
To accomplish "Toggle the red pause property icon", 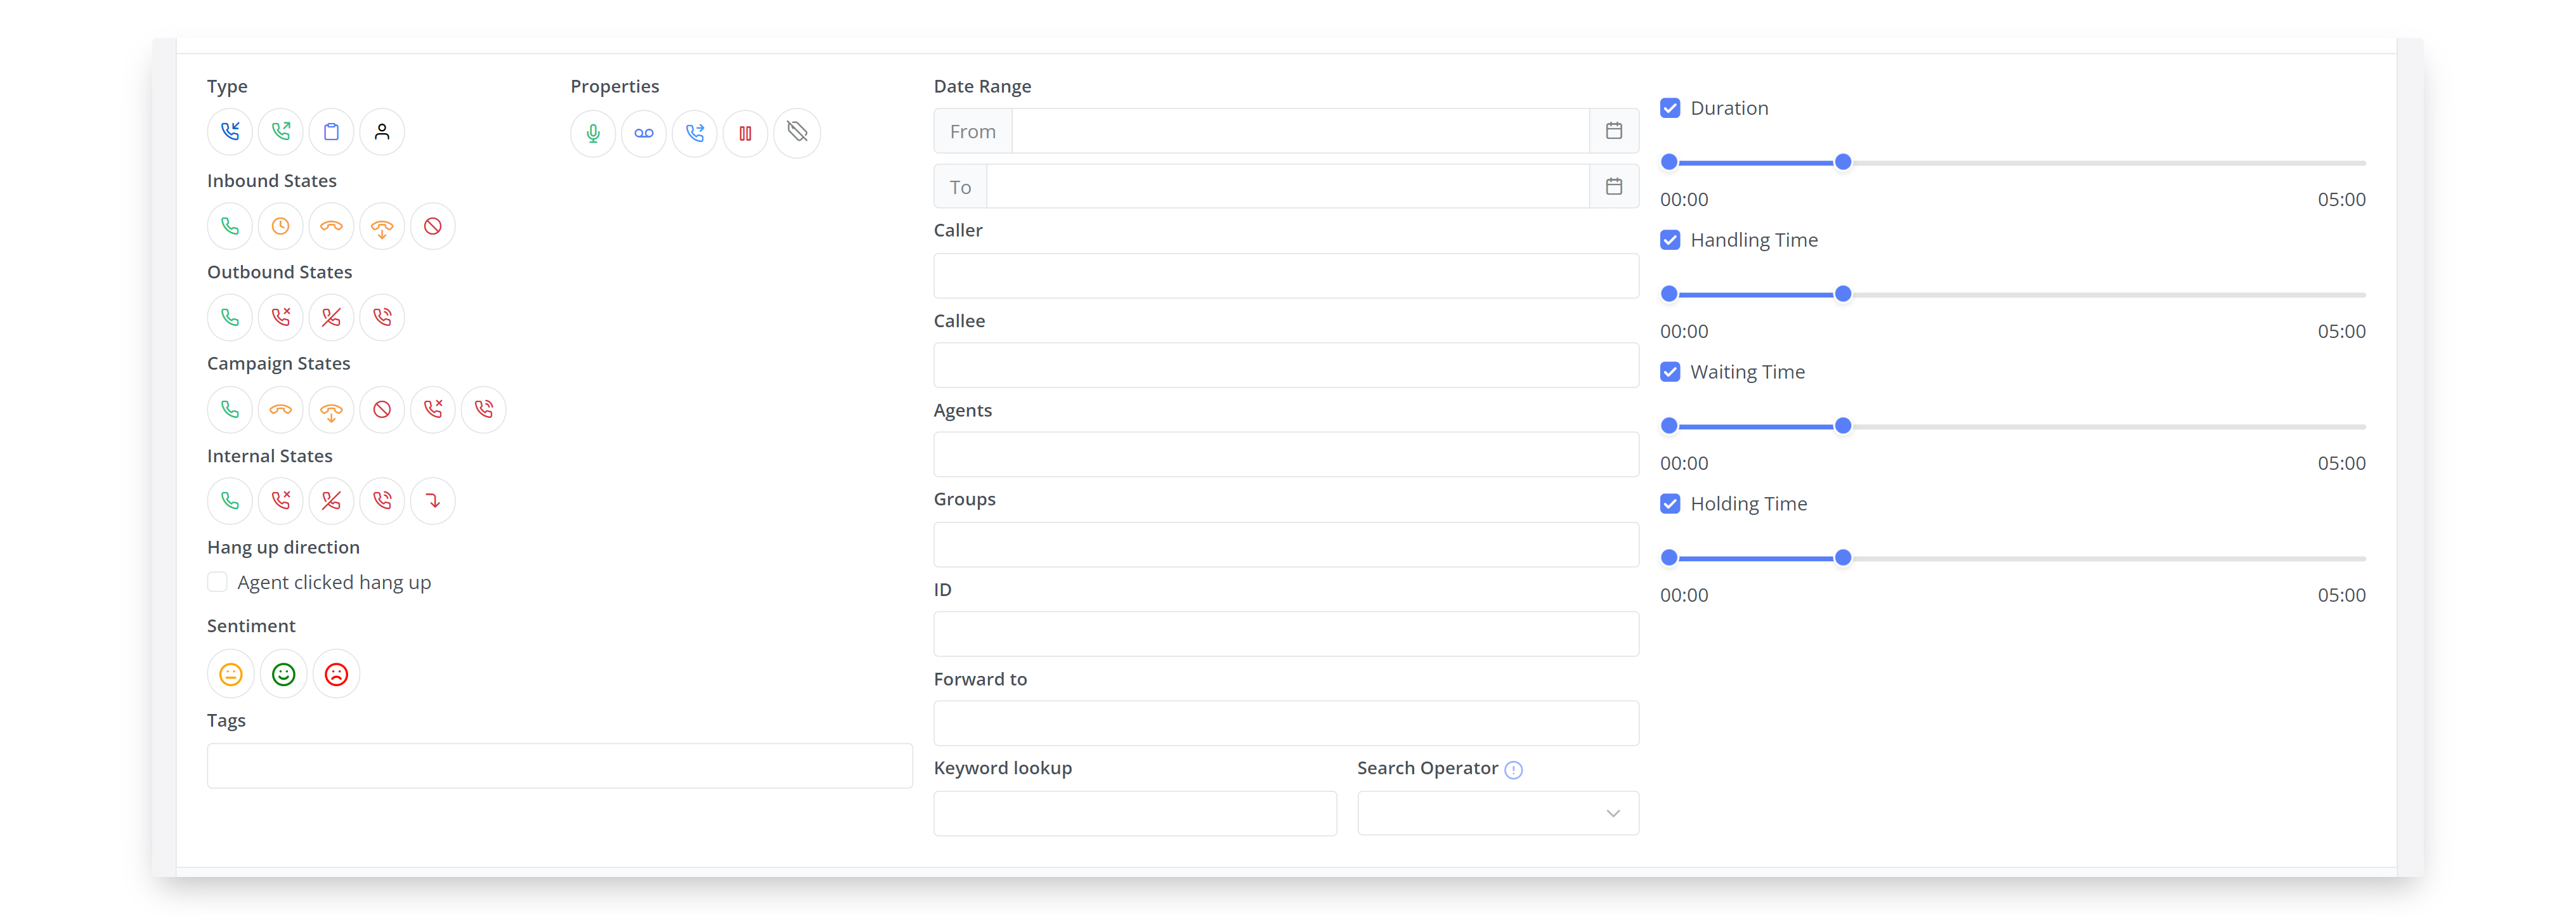I will click(x=746, y=133).
